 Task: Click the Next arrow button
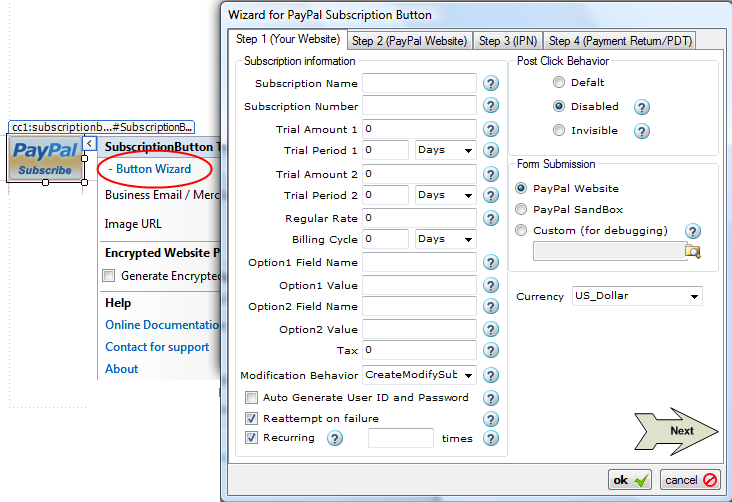[676, 431]
